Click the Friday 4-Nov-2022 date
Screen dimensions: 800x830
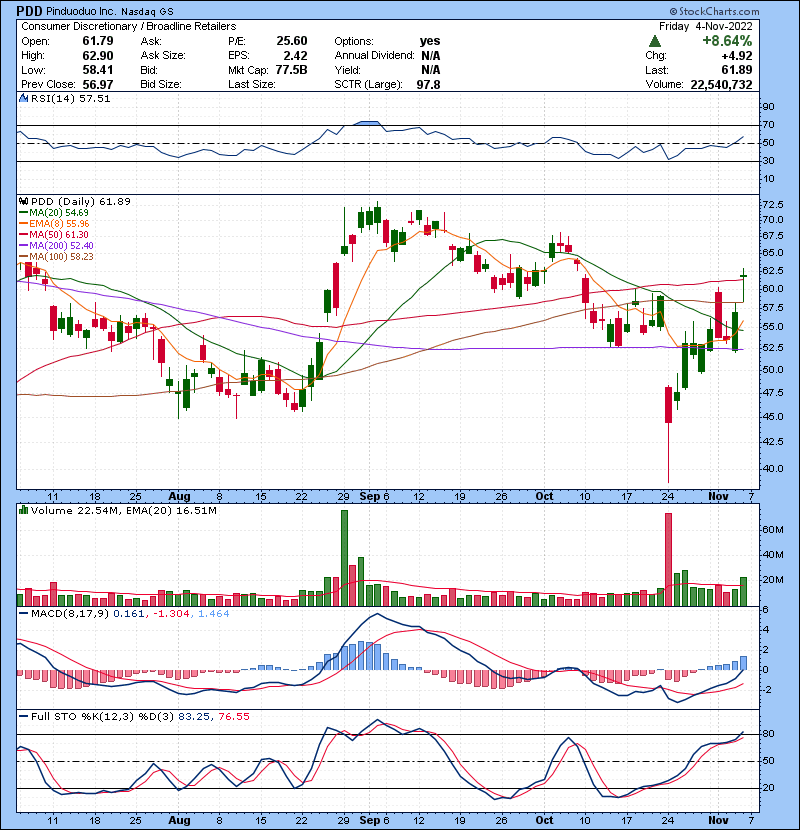pyautogui.click(x=705, y=26)
